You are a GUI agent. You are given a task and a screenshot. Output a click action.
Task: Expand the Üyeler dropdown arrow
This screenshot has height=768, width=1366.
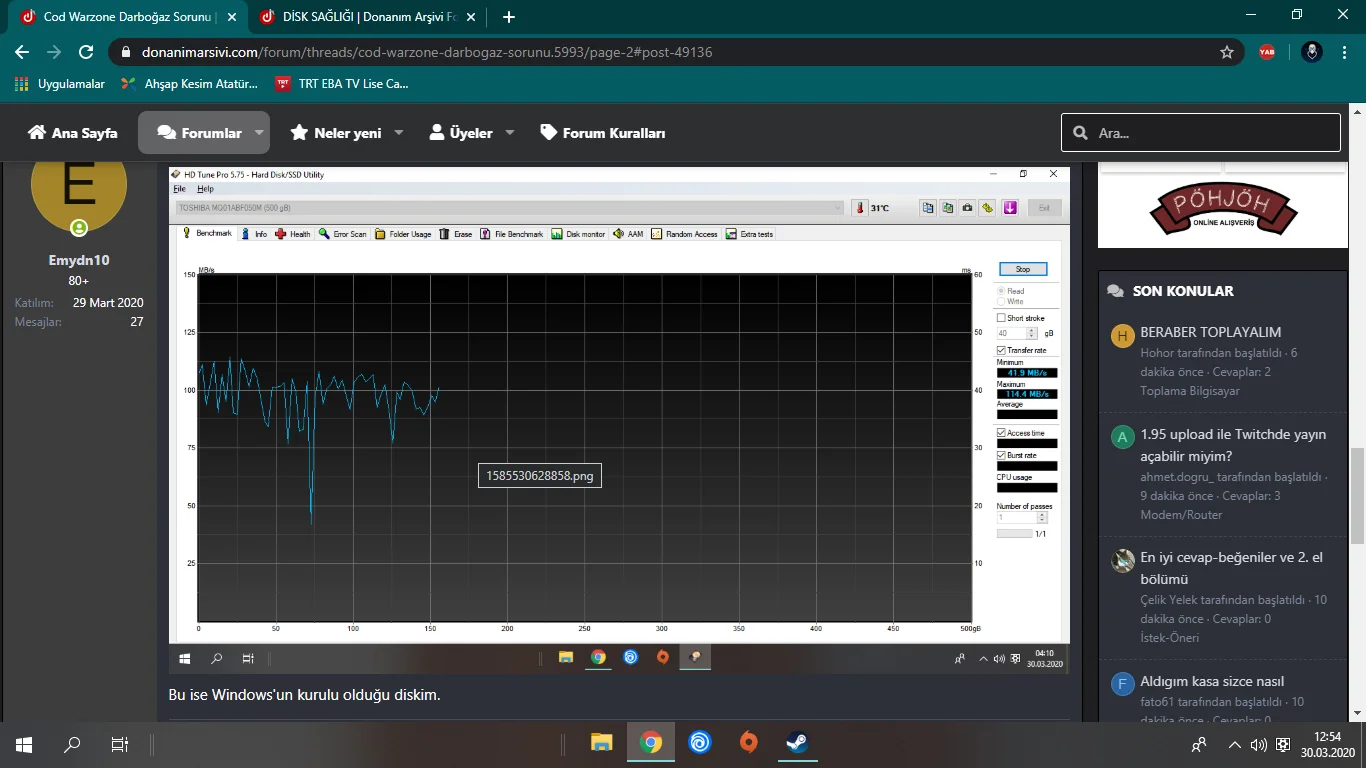tap(510, 133)
